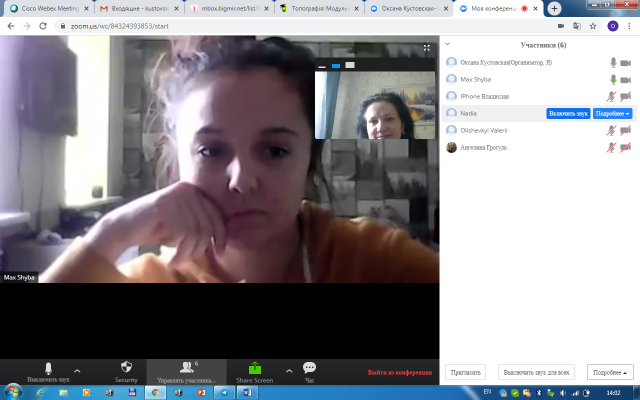The width and height of the screenshot is (640, 400).
Task: Click disabled camera icon for iPhone Владислав
Action: pyautogui.click(x=626, y=96)
